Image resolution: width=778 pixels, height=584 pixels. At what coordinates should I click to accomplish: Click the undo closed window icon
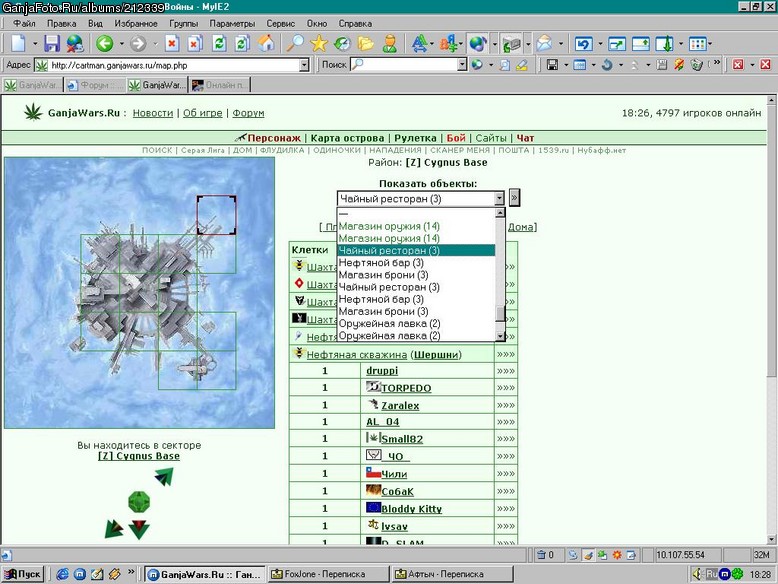pyautogui.click(x=584, y=44)
